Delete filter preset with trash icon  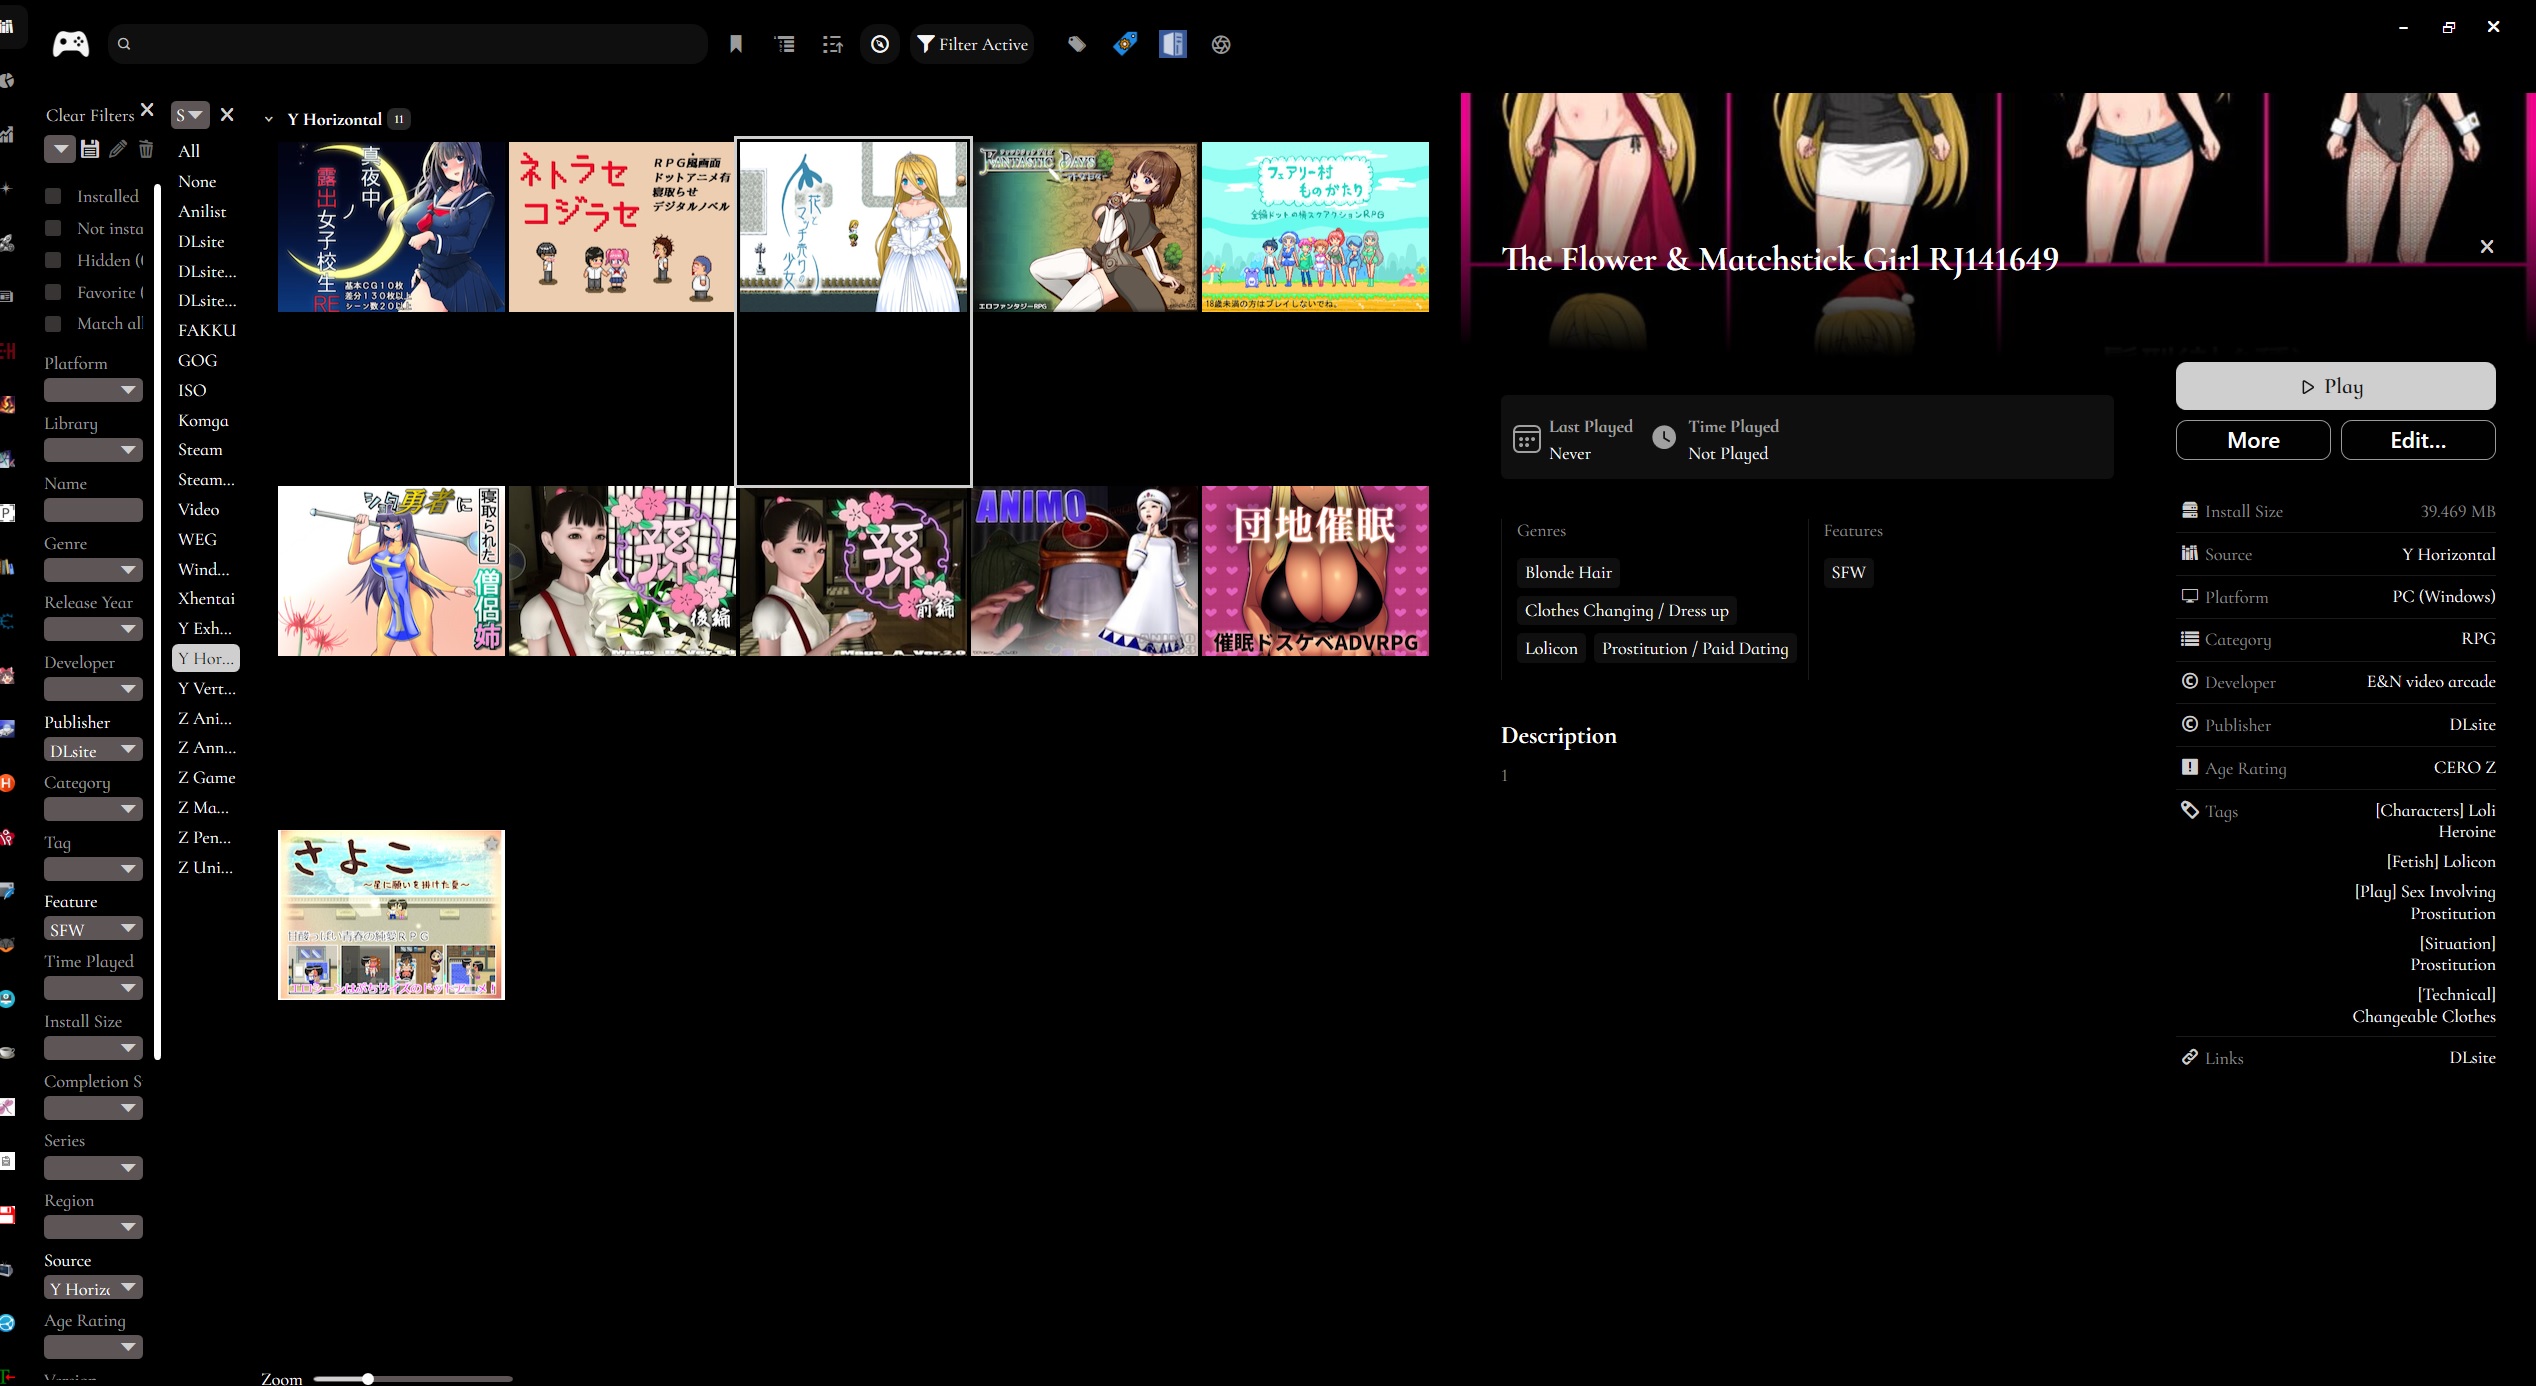click(x=146, y=149)
